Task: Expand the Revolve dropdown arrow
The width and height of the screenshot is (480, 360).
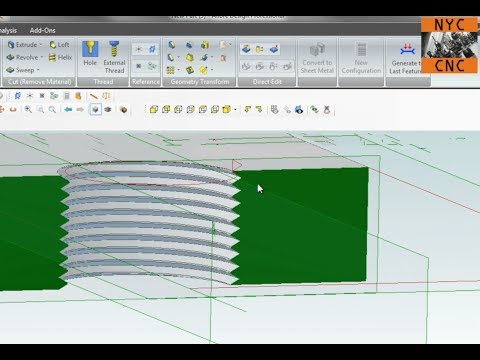Action: [x=42, y=57]
